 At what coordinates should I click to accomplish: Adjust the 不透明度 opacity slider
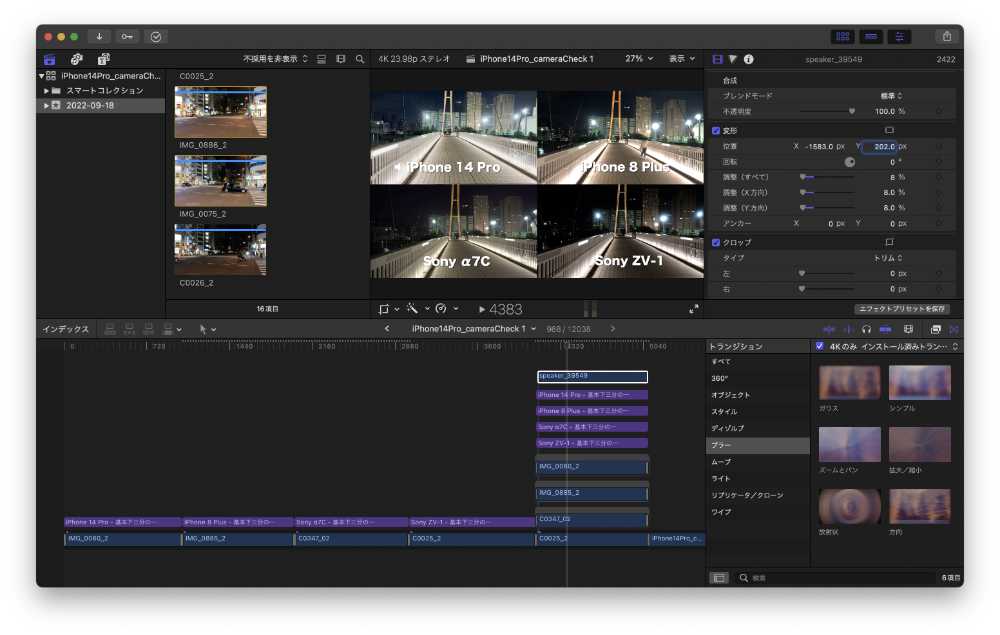(x=827, y=112)
